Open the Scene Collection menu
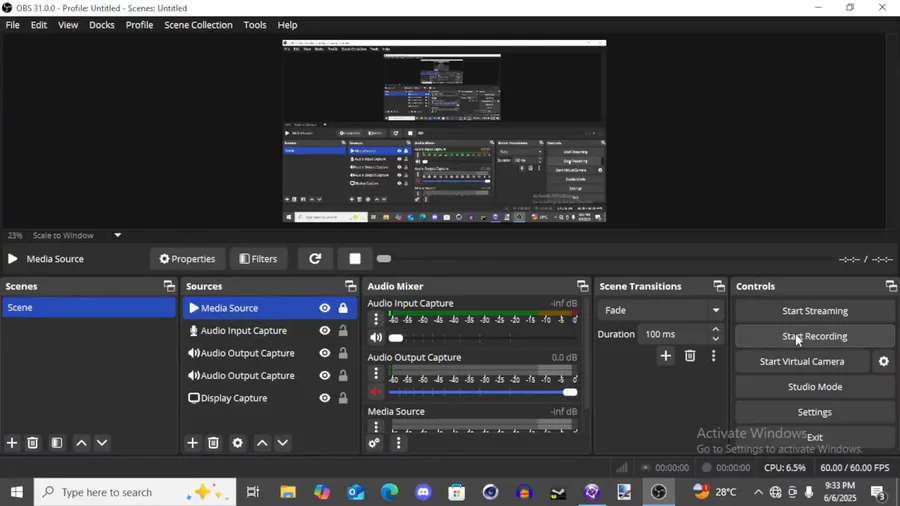Image resolution: width=900 pixels, height=506 pixels. coord(199,25)
